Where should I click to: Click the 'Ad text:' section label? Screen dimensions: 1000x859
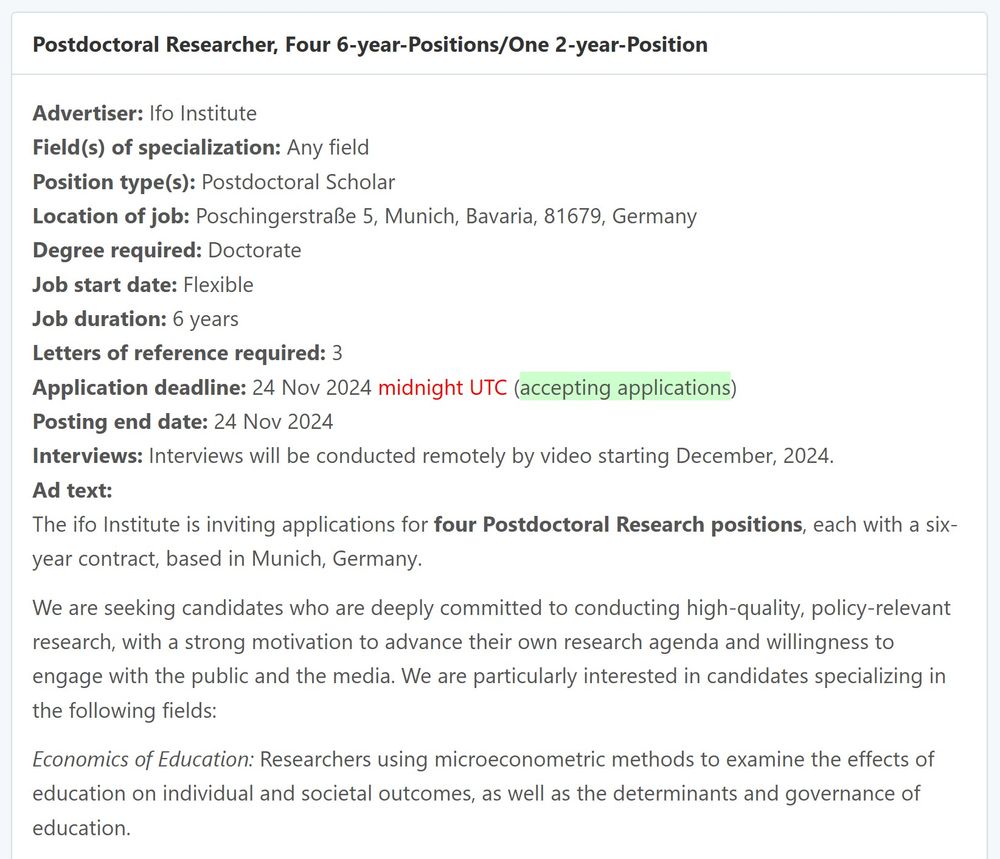pyautogui.click(x=73, y=490)
